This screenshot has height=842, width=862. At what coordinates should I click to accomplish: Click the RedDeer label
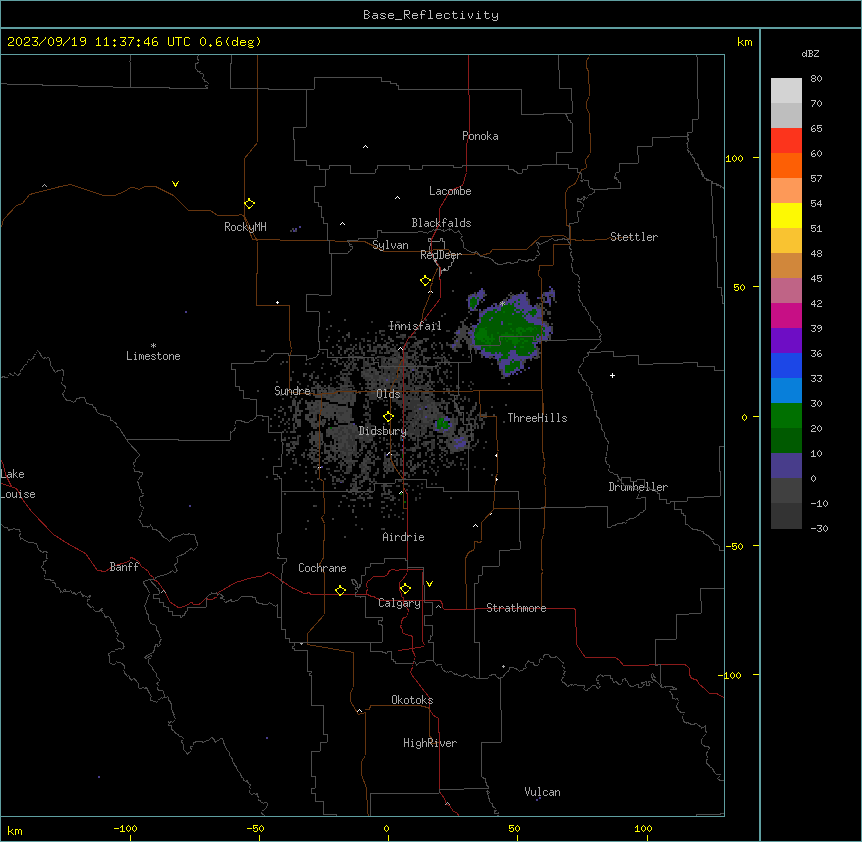point(440,255)
